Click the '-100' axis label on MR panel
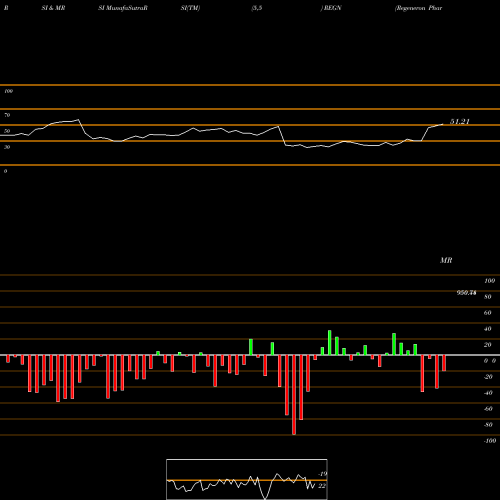This screenshot has height=500, width=500. click(x=490, y=441)
